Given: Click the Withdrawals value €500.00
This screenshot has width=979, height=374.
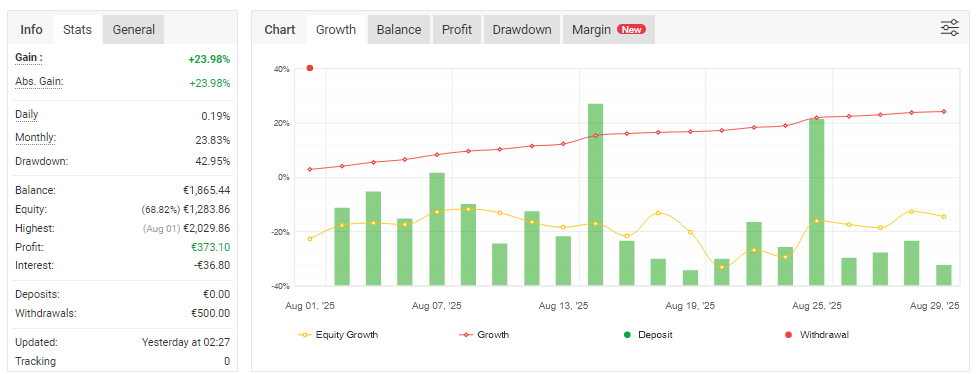Looking at the screenshot, I should [x=210, y=313].
